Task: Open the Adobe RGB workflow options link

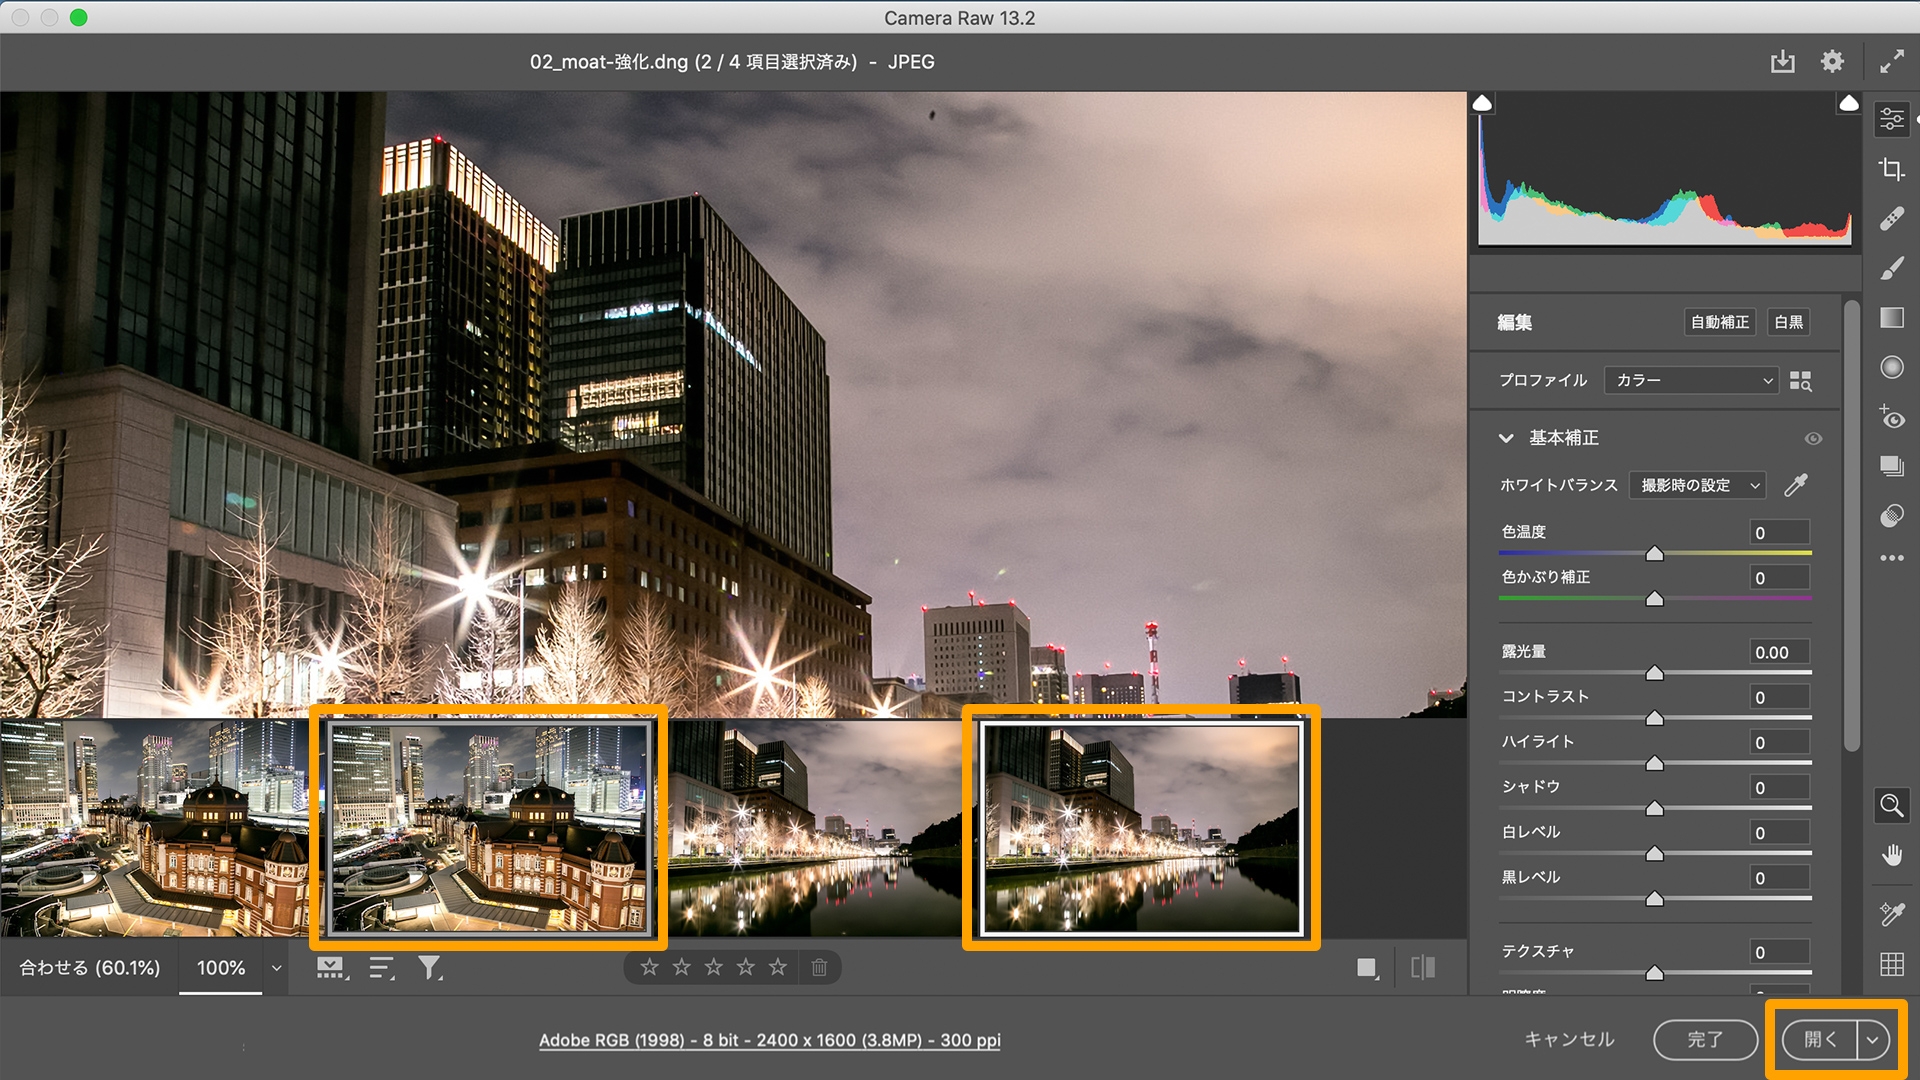Action: tap(769, 1040)
